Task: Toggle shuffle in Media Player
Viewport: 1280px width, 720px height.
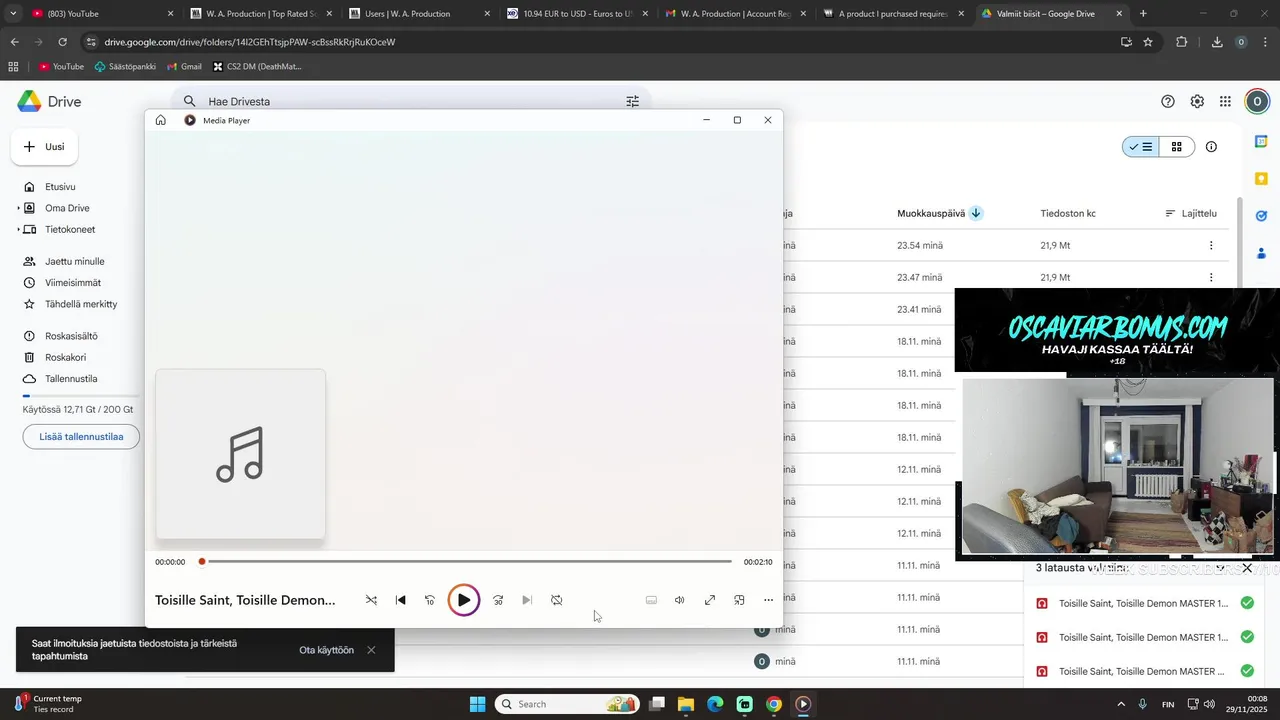Action: [x=371, y=600]
